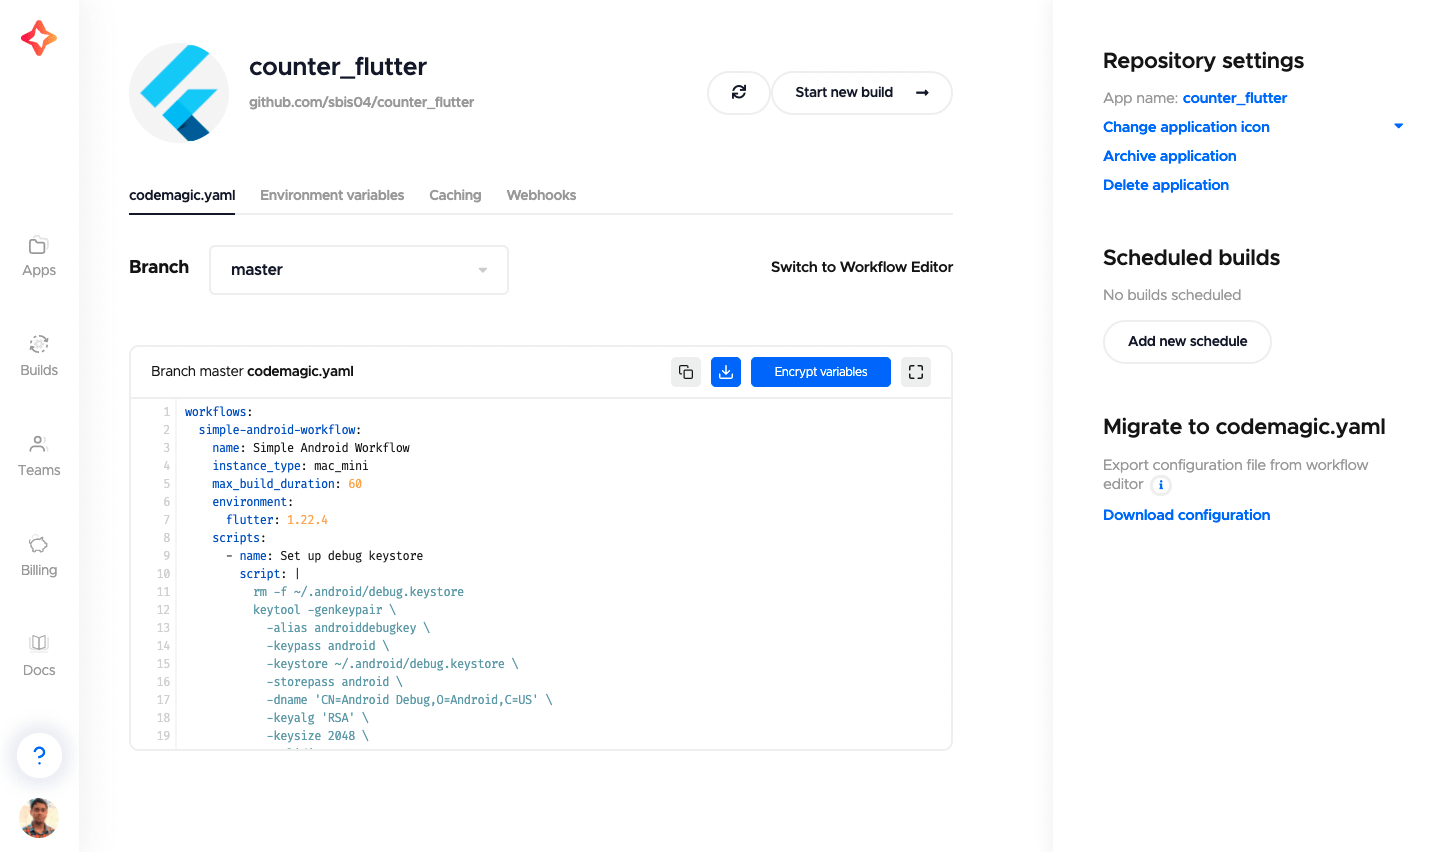The width and height of the screenshot is (1448, 852).
Task: Click the '-storepass android' line
Action: coord(334,682)
